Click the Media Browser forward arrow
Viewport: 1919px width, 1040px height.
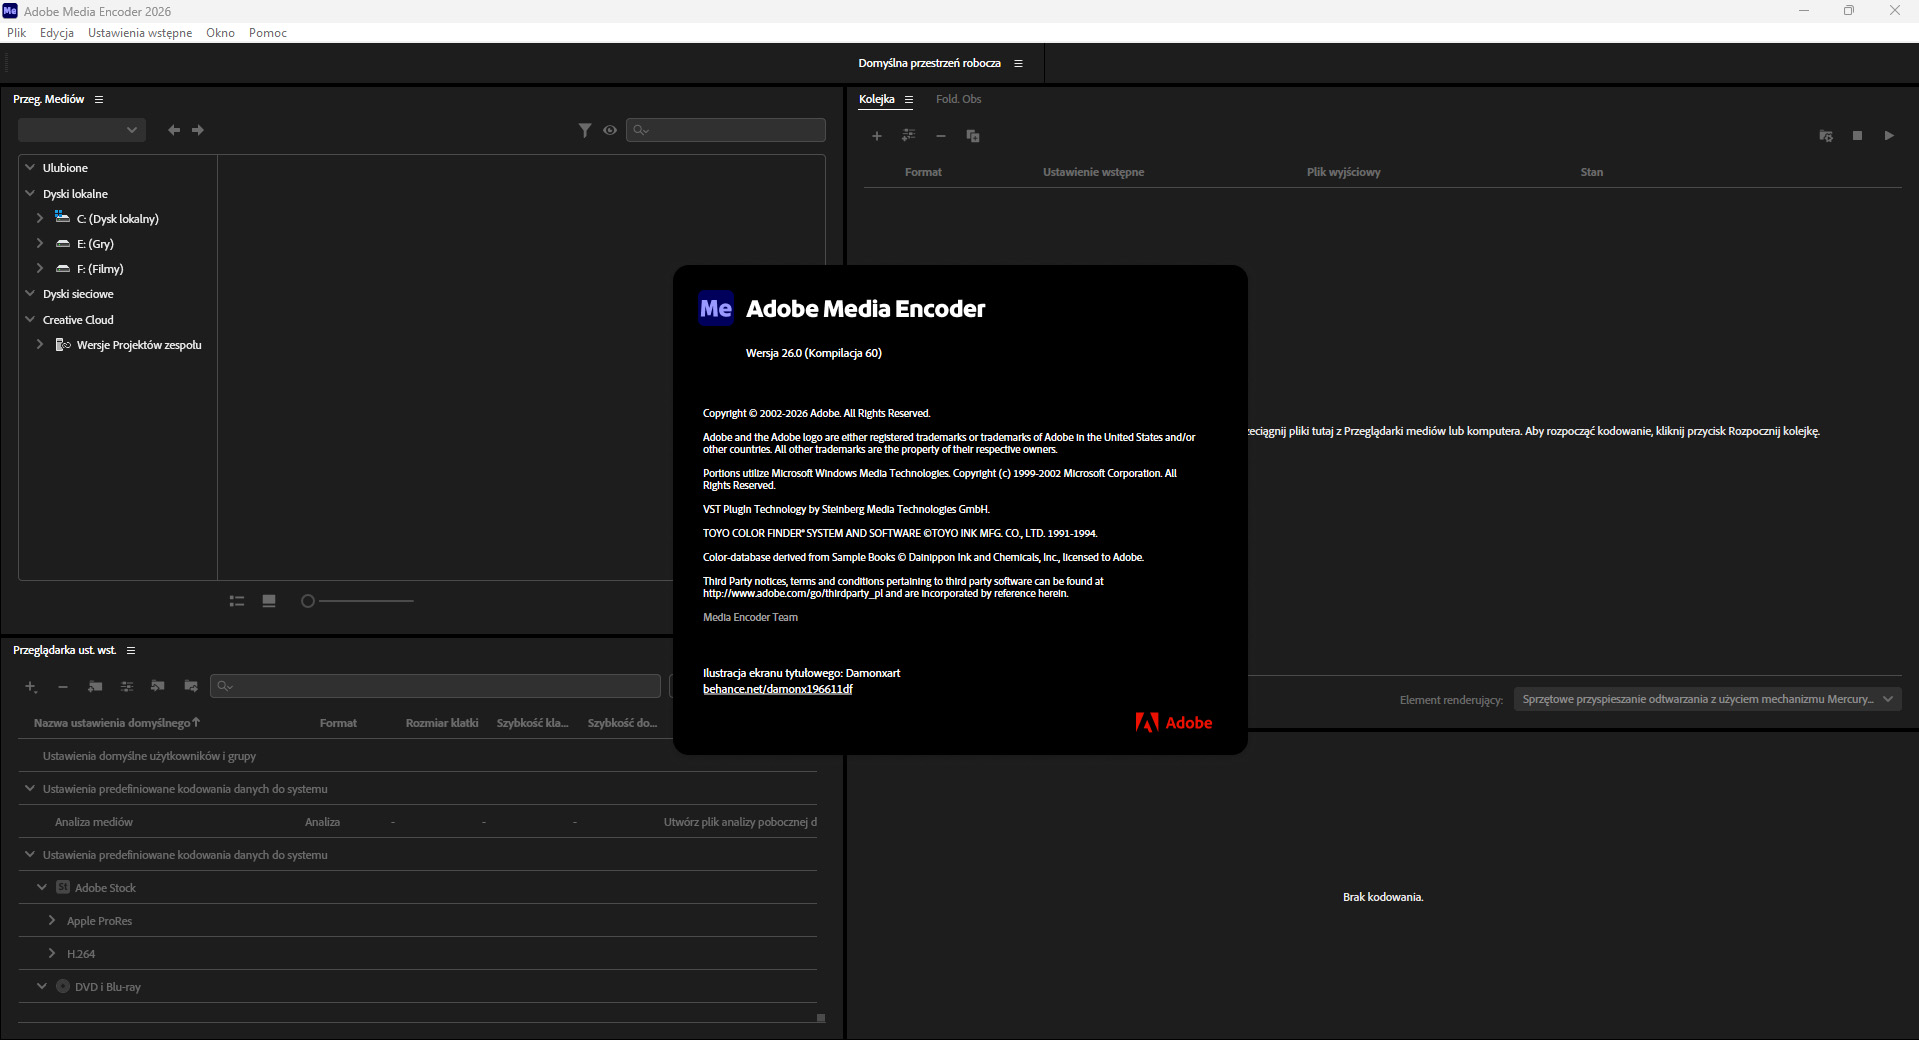(x=198, y=130)
